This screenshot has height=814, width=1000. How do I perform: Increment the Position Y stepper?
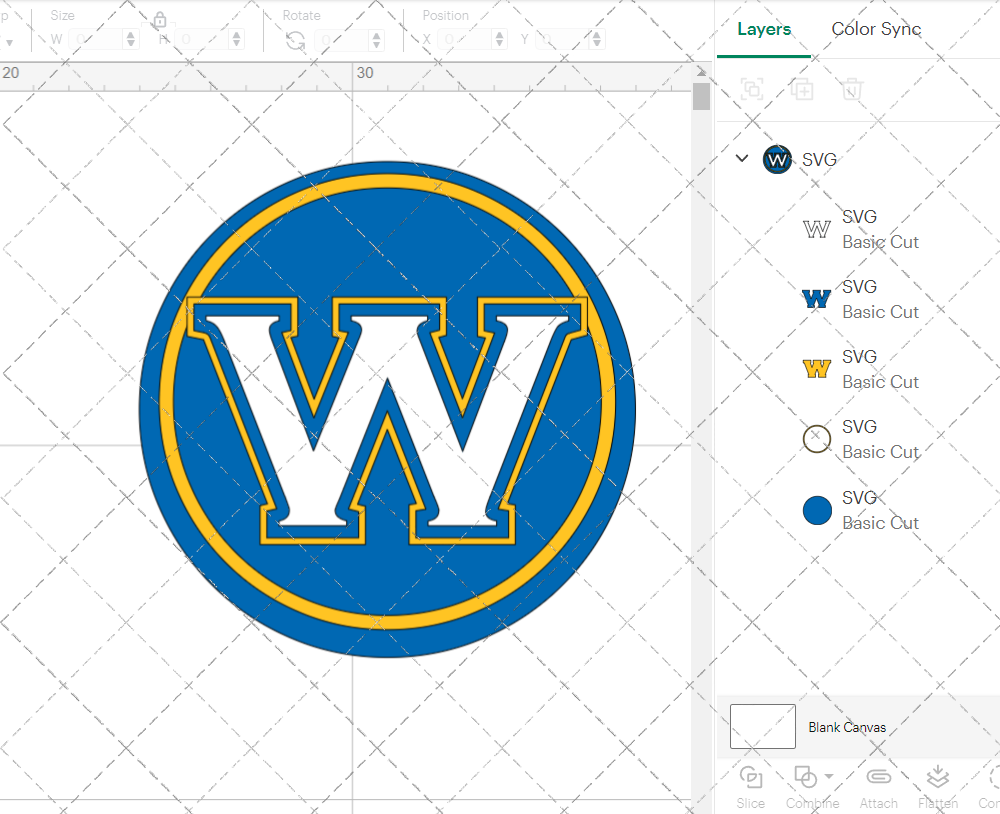coord(596,34)
